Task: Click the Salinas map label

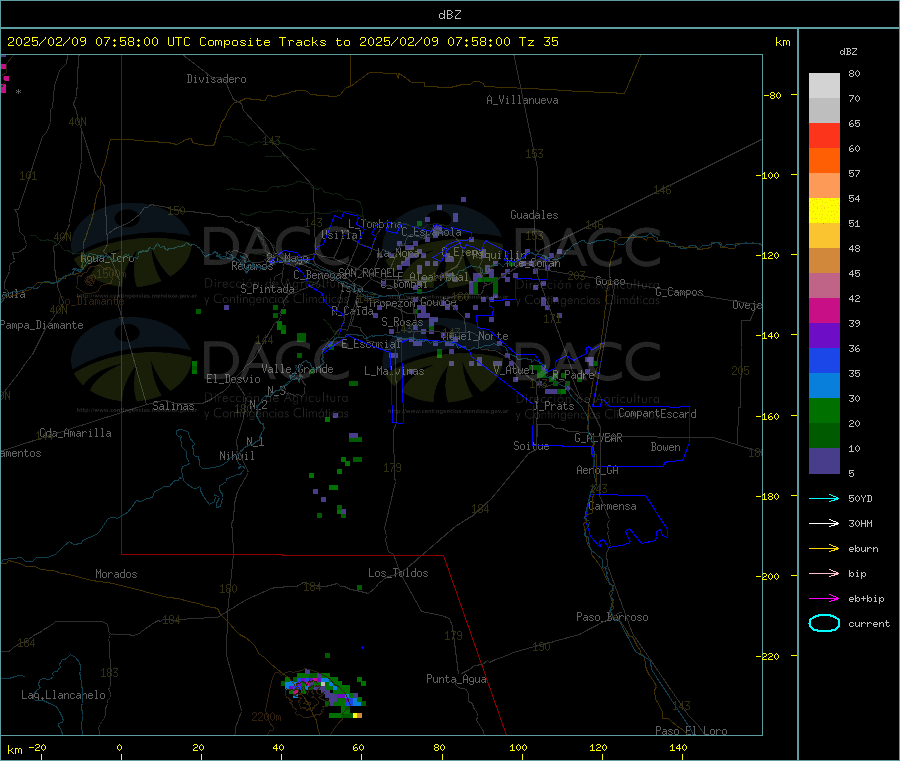Action: pyautogui.click(x=173, y=406)
